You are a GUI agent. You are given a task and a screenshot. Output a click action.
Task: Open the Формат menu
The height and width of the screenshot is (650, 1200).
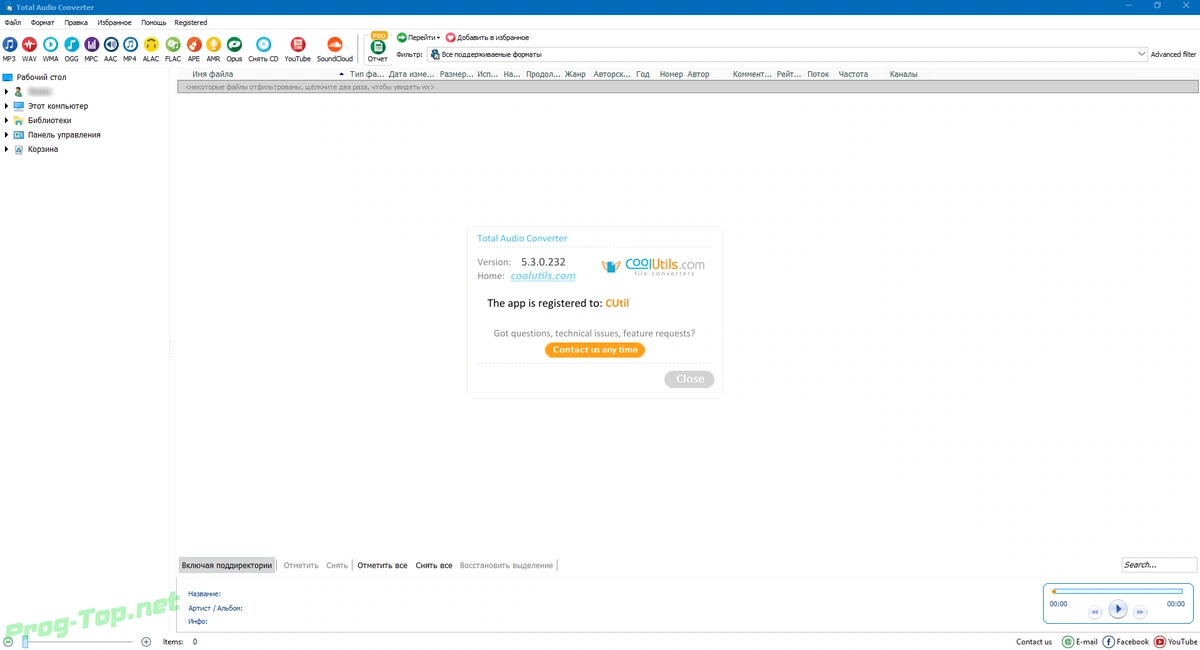point(43,22)
